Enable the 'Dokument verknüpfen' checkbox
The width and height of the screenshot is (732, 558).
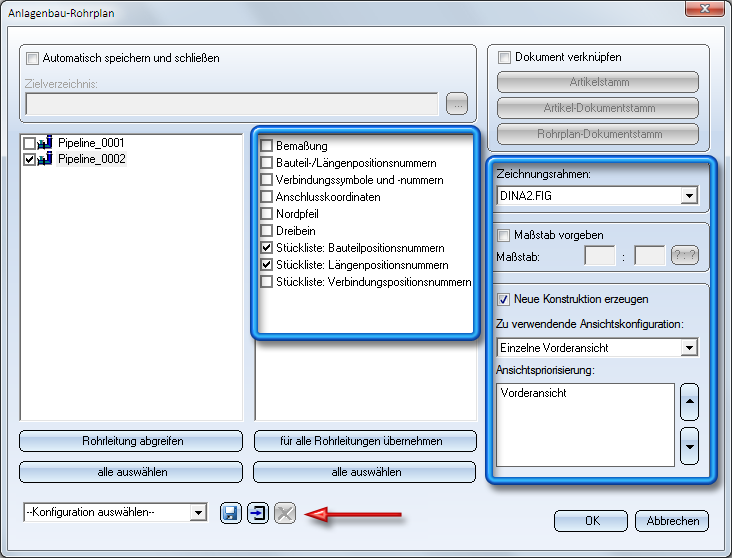[504, 57]
